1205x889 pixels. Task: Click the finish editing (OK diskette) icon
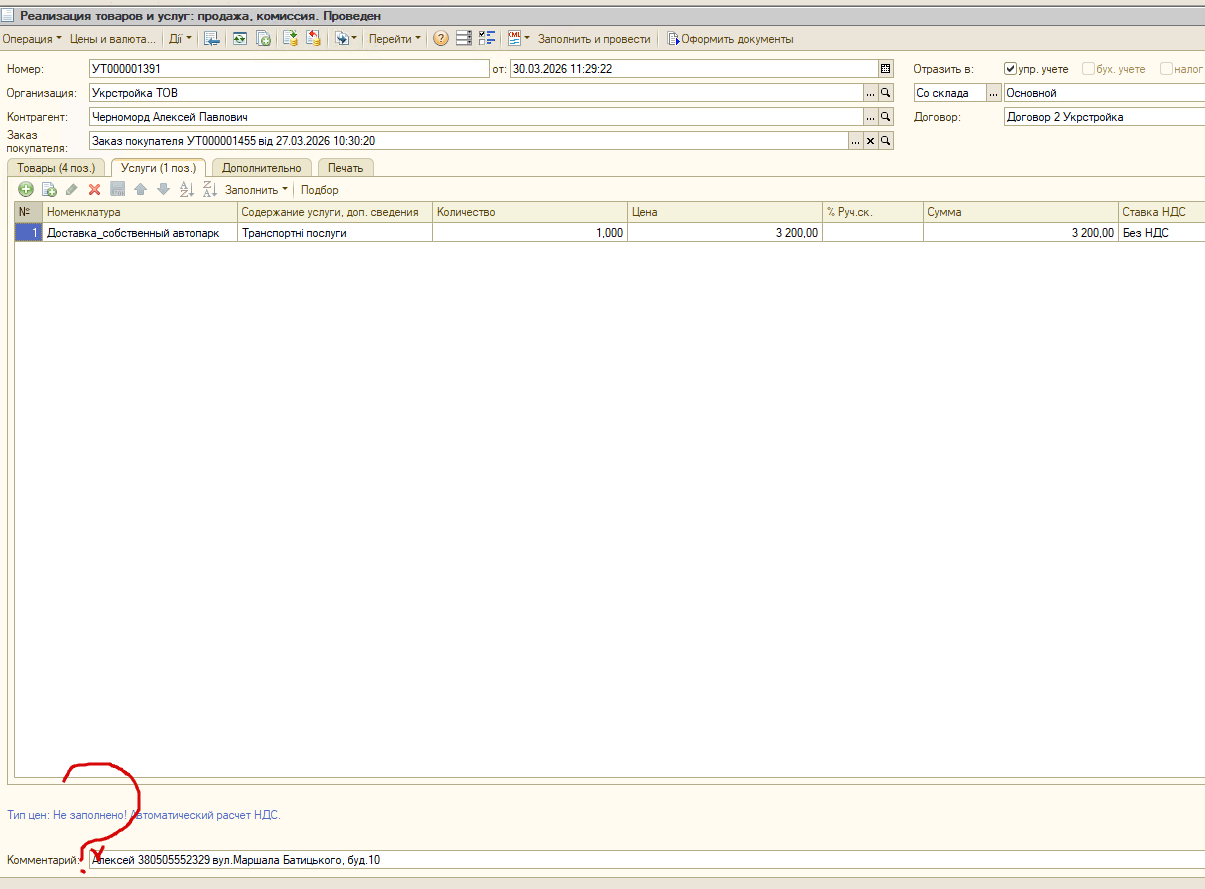click(117, 189)
